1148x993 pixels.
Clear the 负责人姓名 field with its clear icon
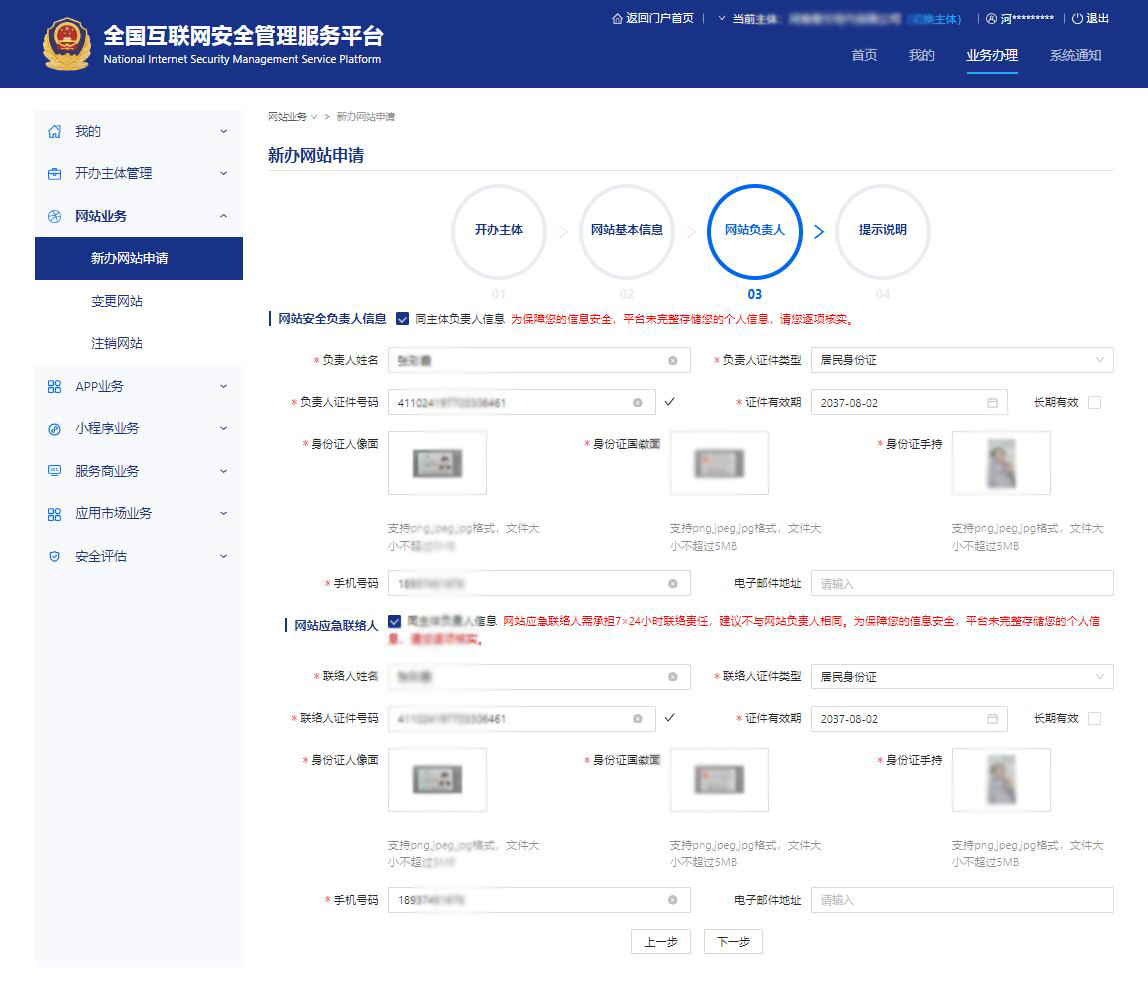(672, 360)
